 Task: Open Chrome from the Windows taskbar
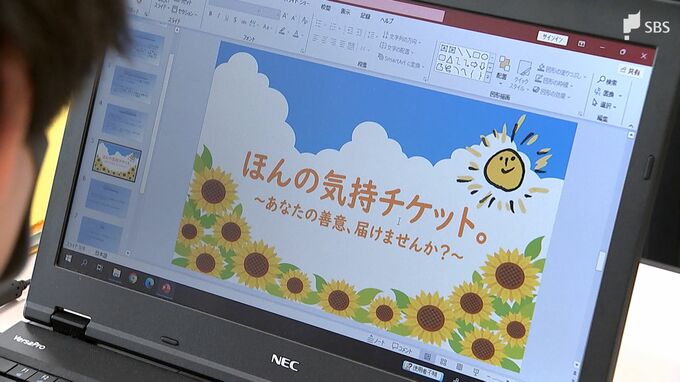point(133,278)
